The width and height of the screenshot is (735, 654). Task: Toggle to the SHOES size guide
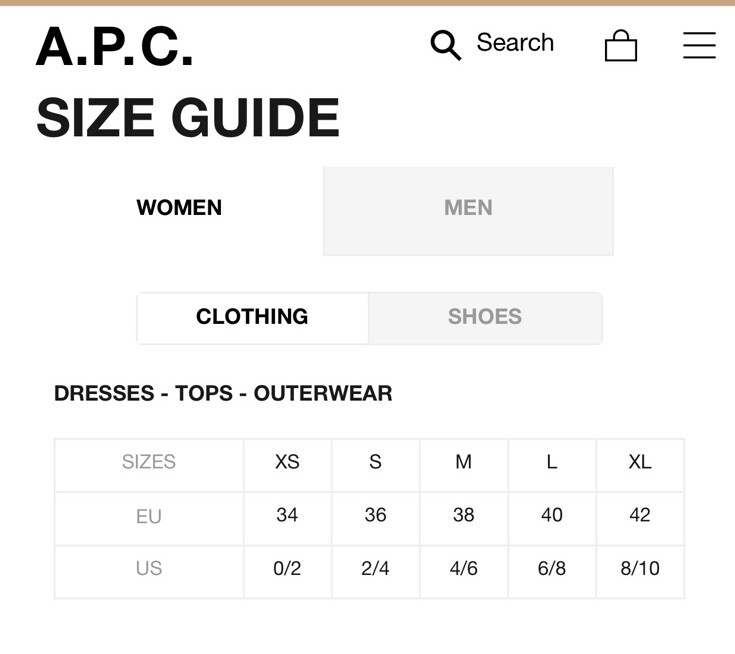coord(485,317)
